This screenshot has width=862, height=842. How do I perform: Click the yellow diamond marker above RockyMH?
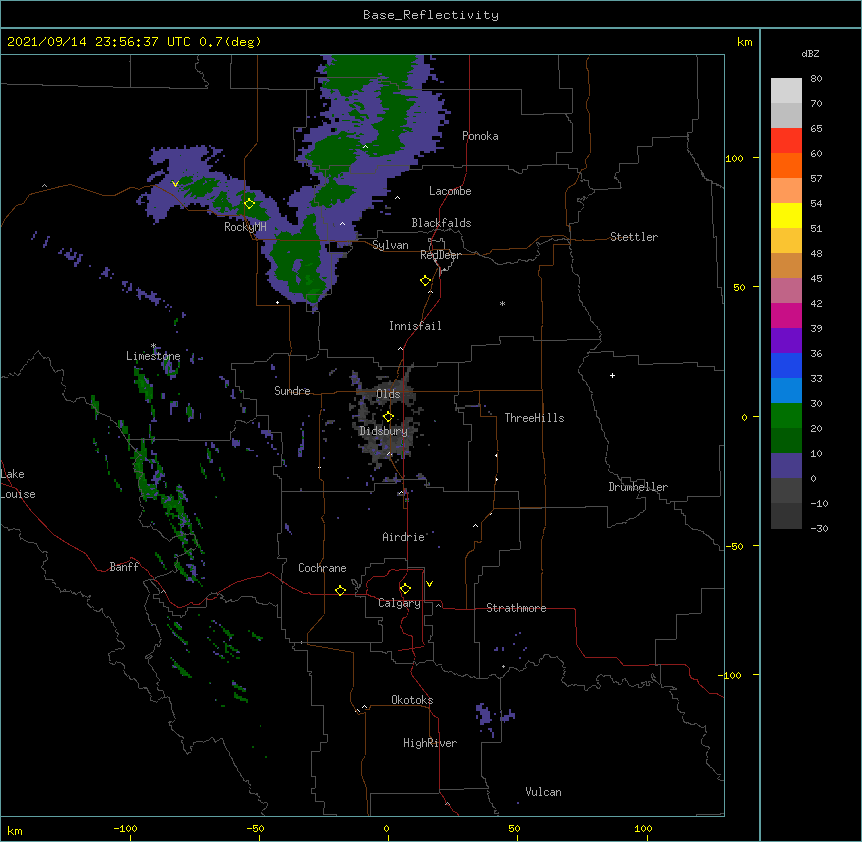250,204
